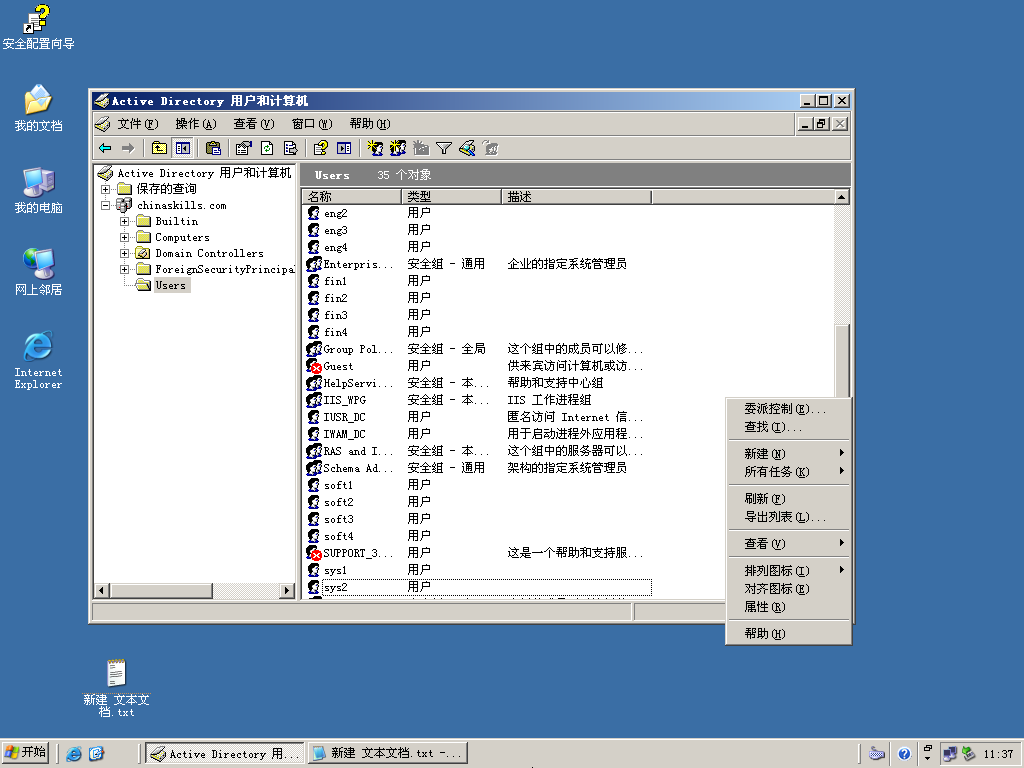
Task: Sort by Description column header
Action: click(577, 197)
